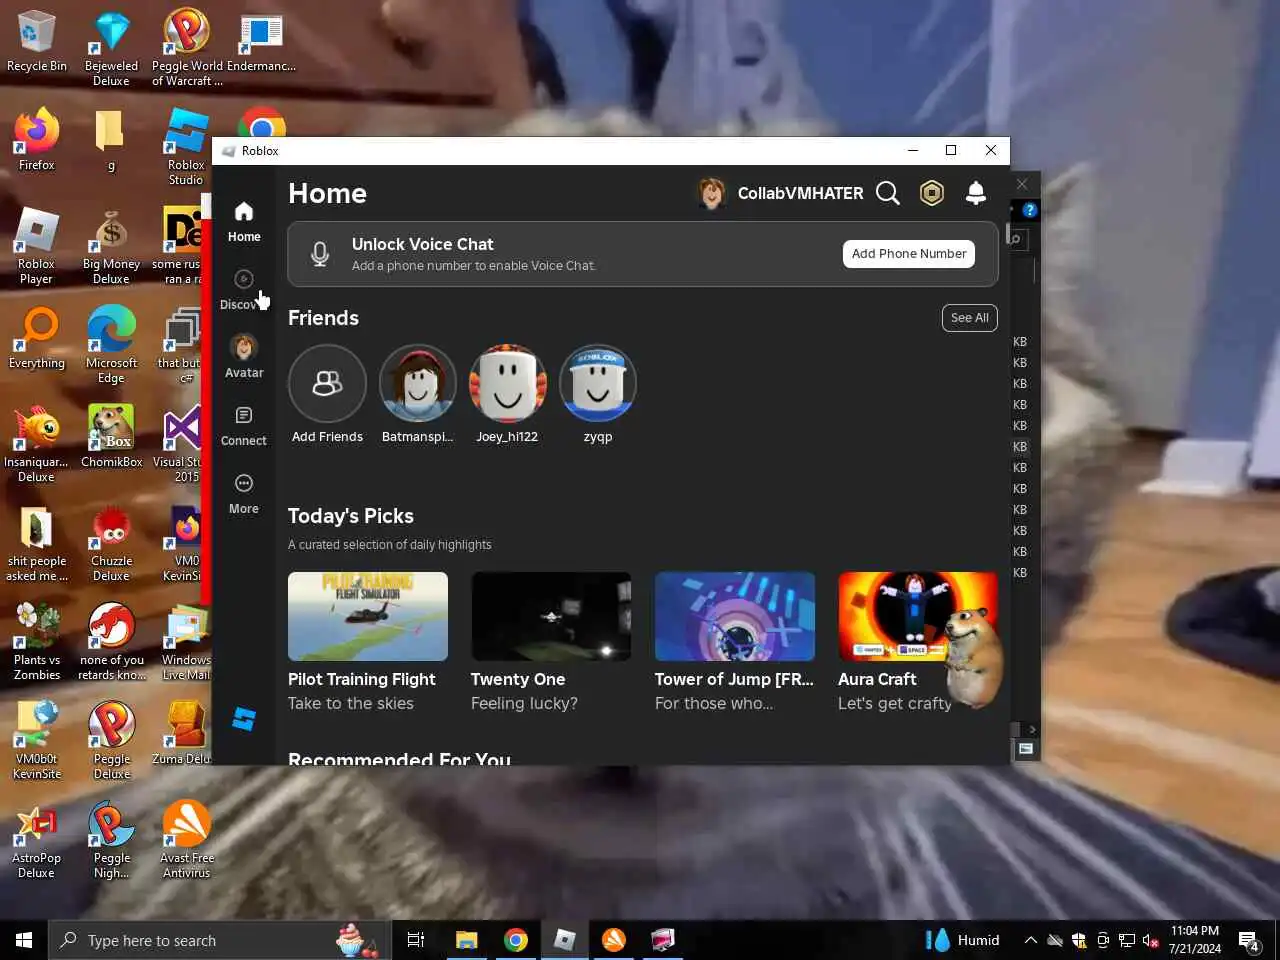Image resolution: width=1280 pixels, height=960 pixels.
Task: Open Microsoft Edge desktop shortcut
Action: coord(112,345)
